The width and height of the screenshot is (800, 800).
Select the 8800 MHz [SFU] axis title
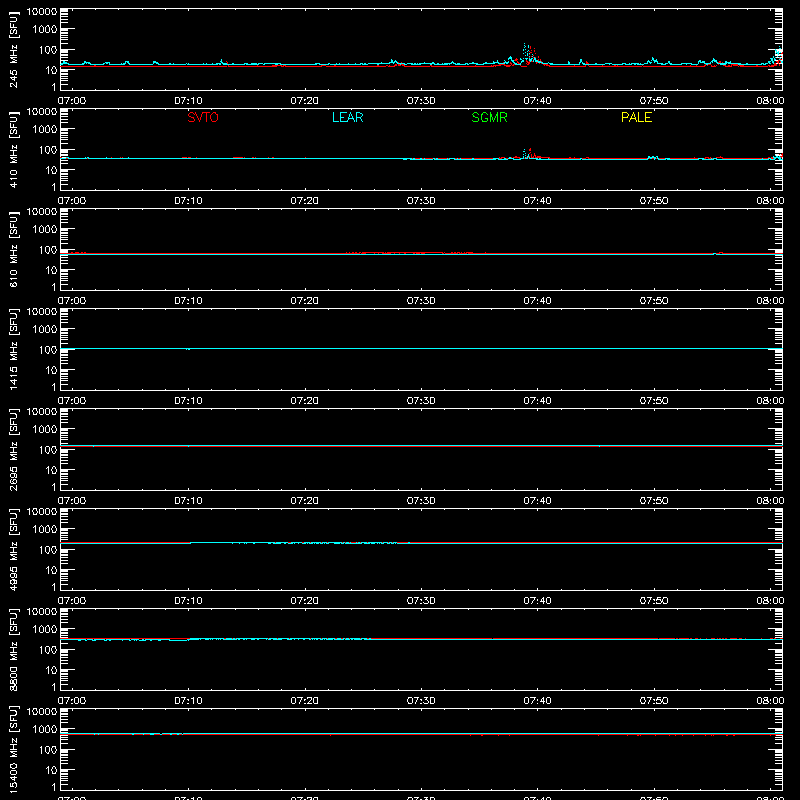13,649
